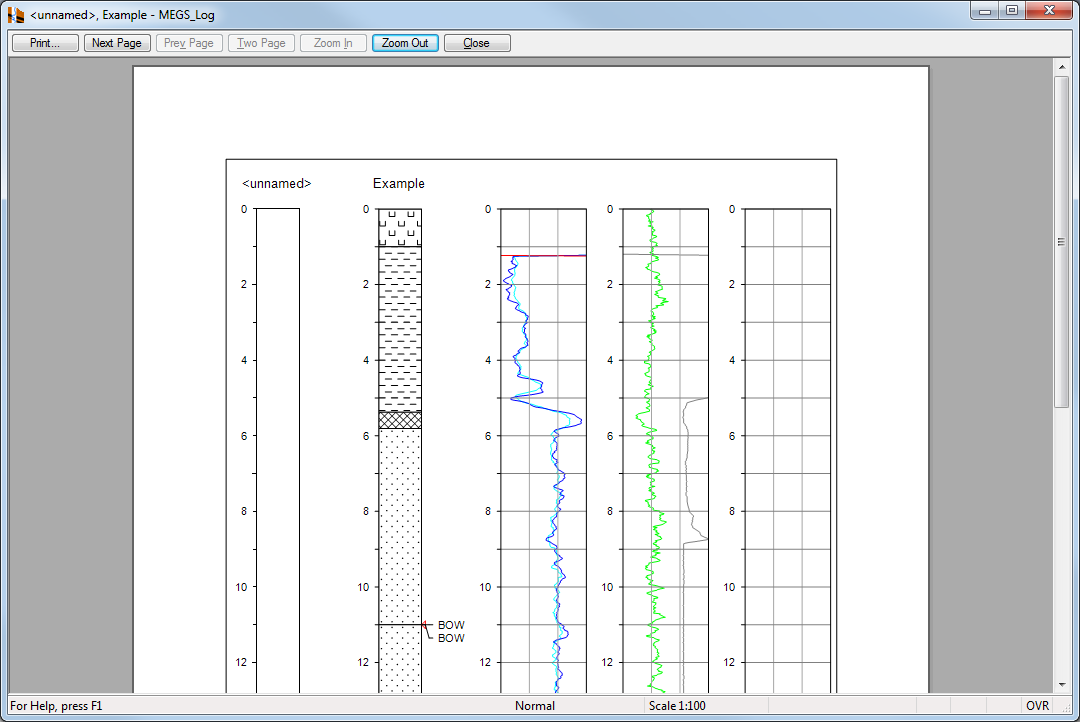Click the Normal status bar pane
Image resolution: width=1080 pixels, height=722 pixels.
535,706
